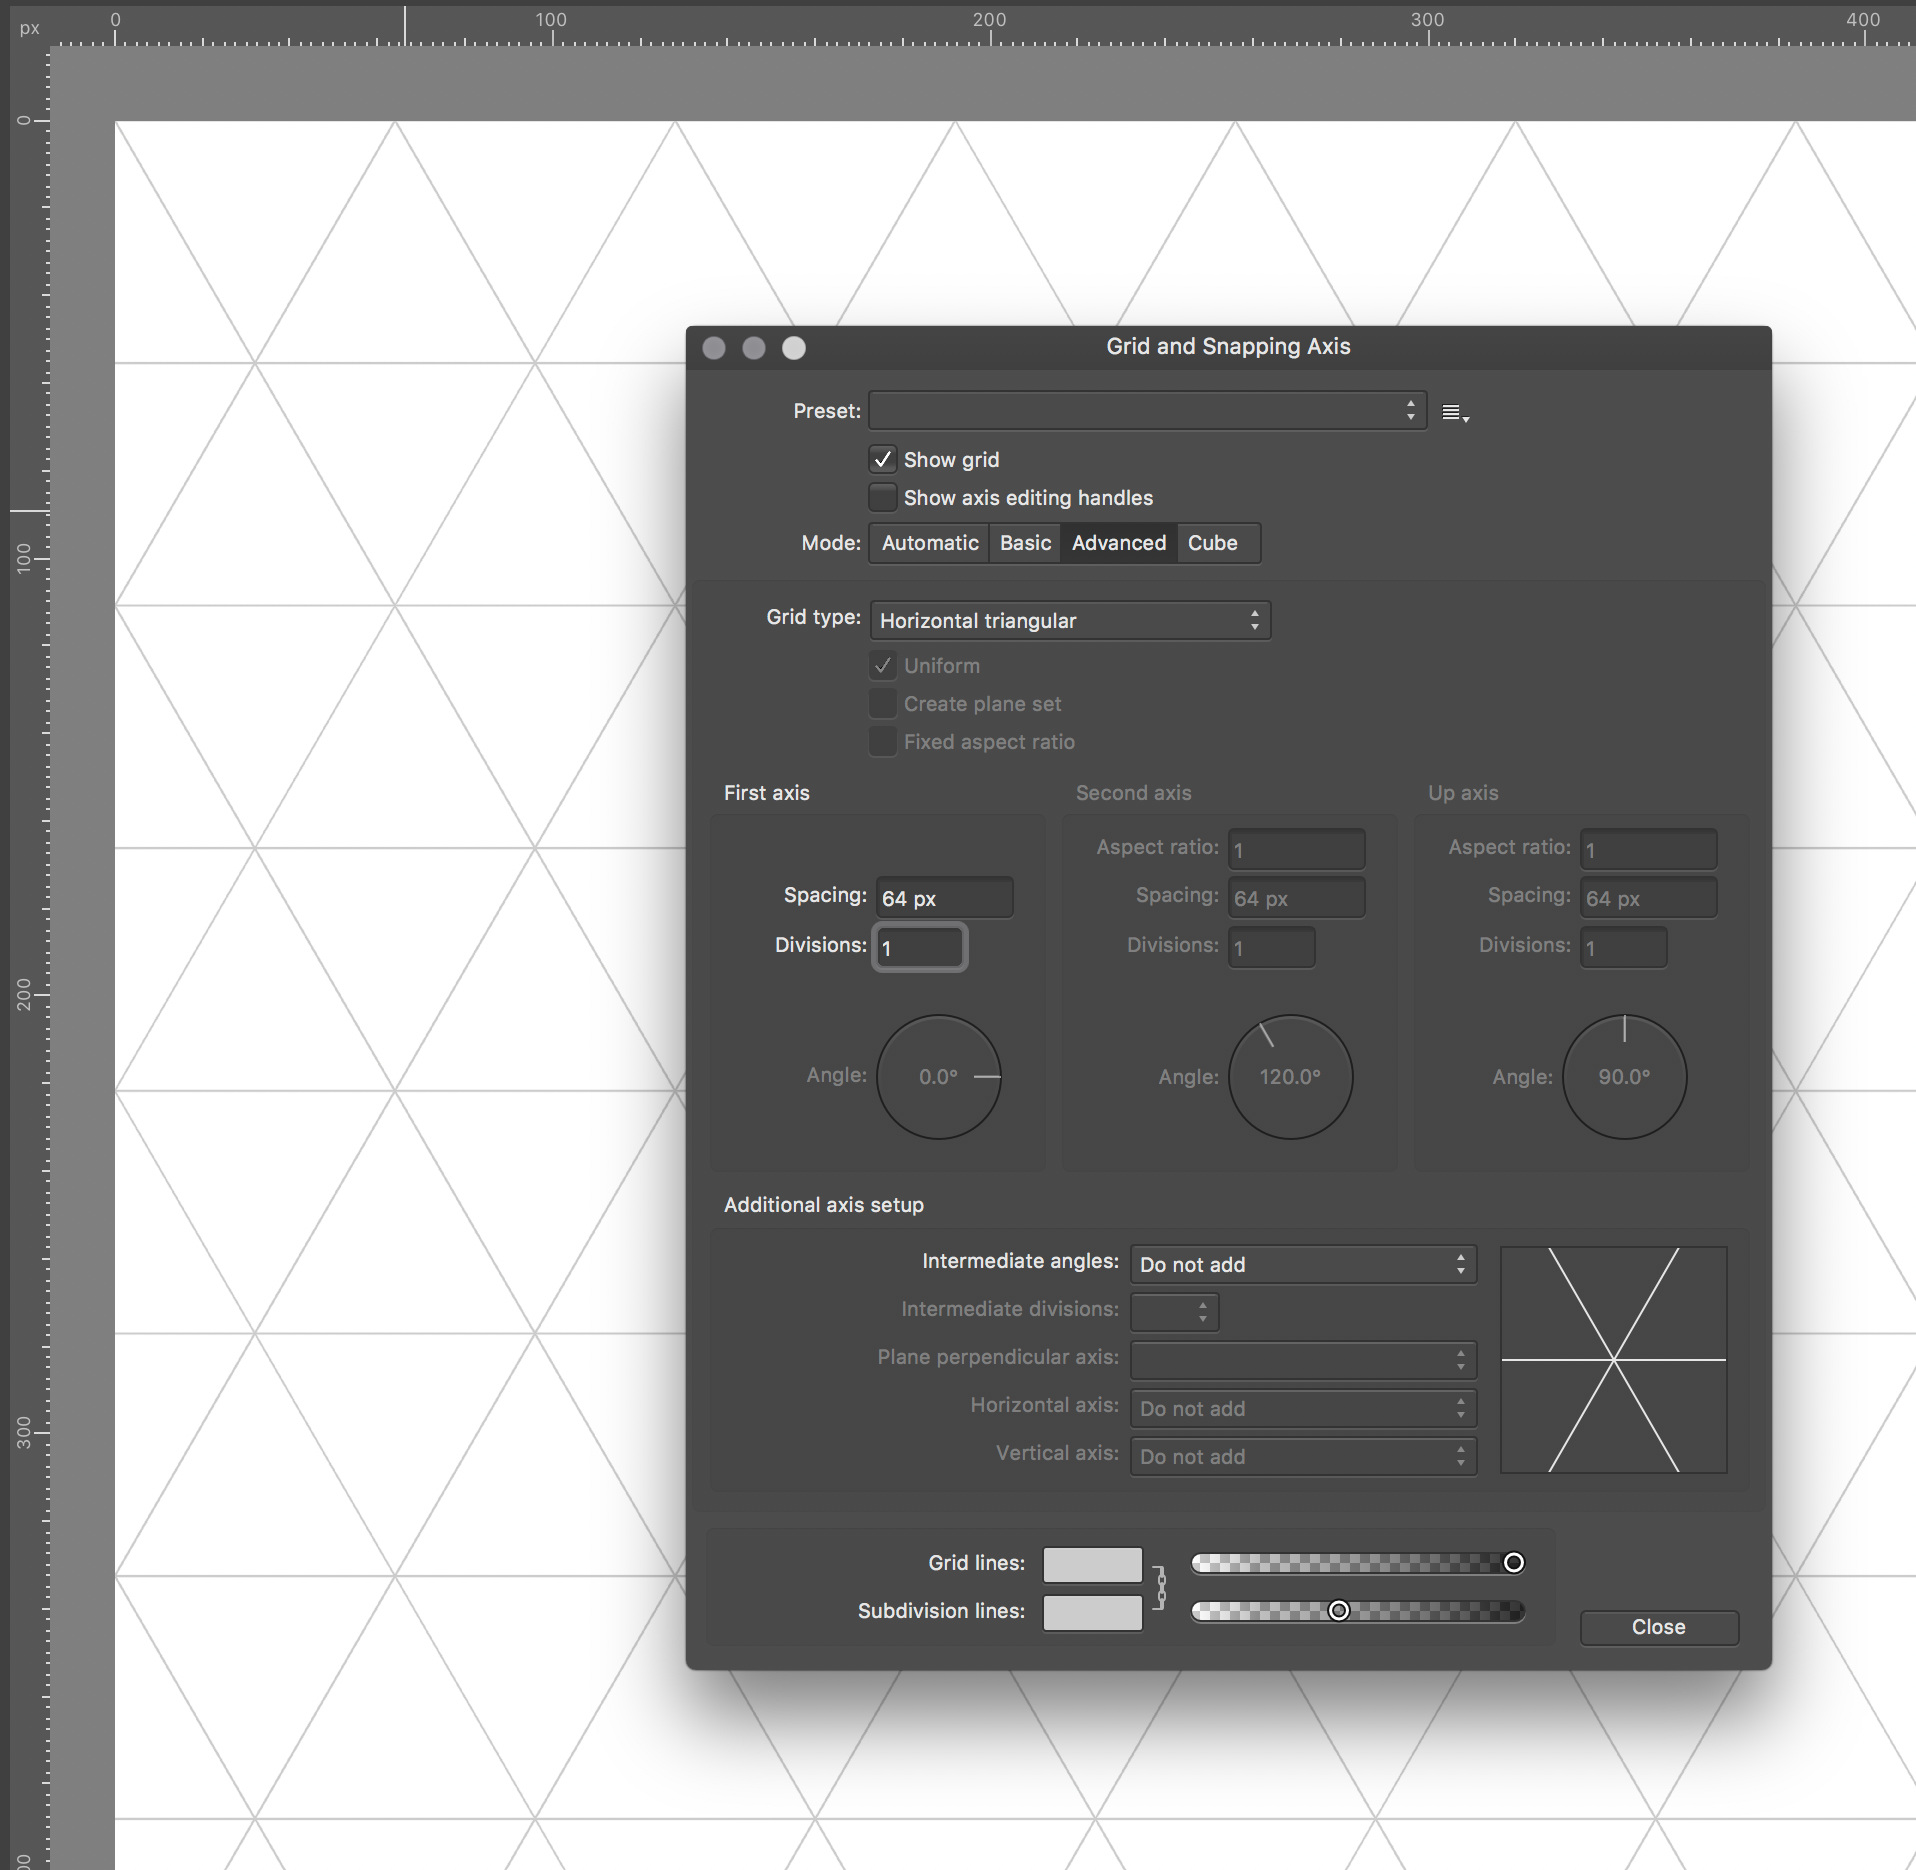Open Grid type Horizontal triangular dropdown
Viewport: 1916px width, 1870px height.
click(1070, 621)
